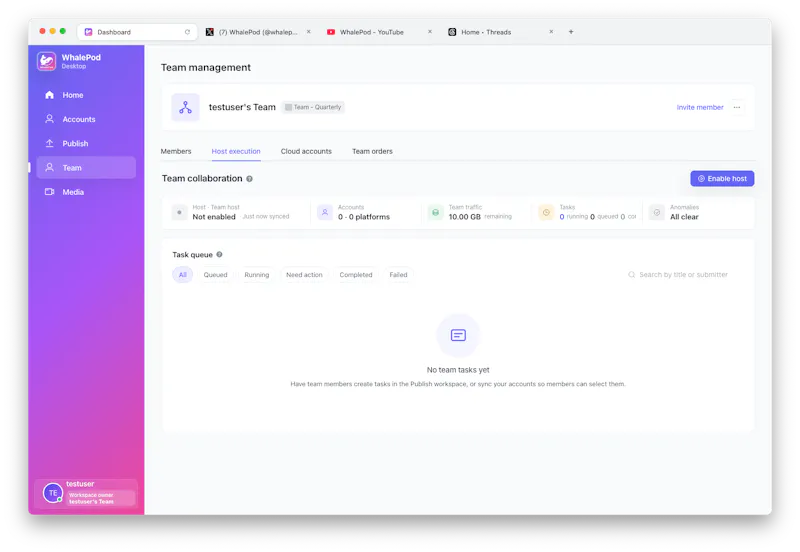Close the WhalePod - YouTube tab

(430, 32)
